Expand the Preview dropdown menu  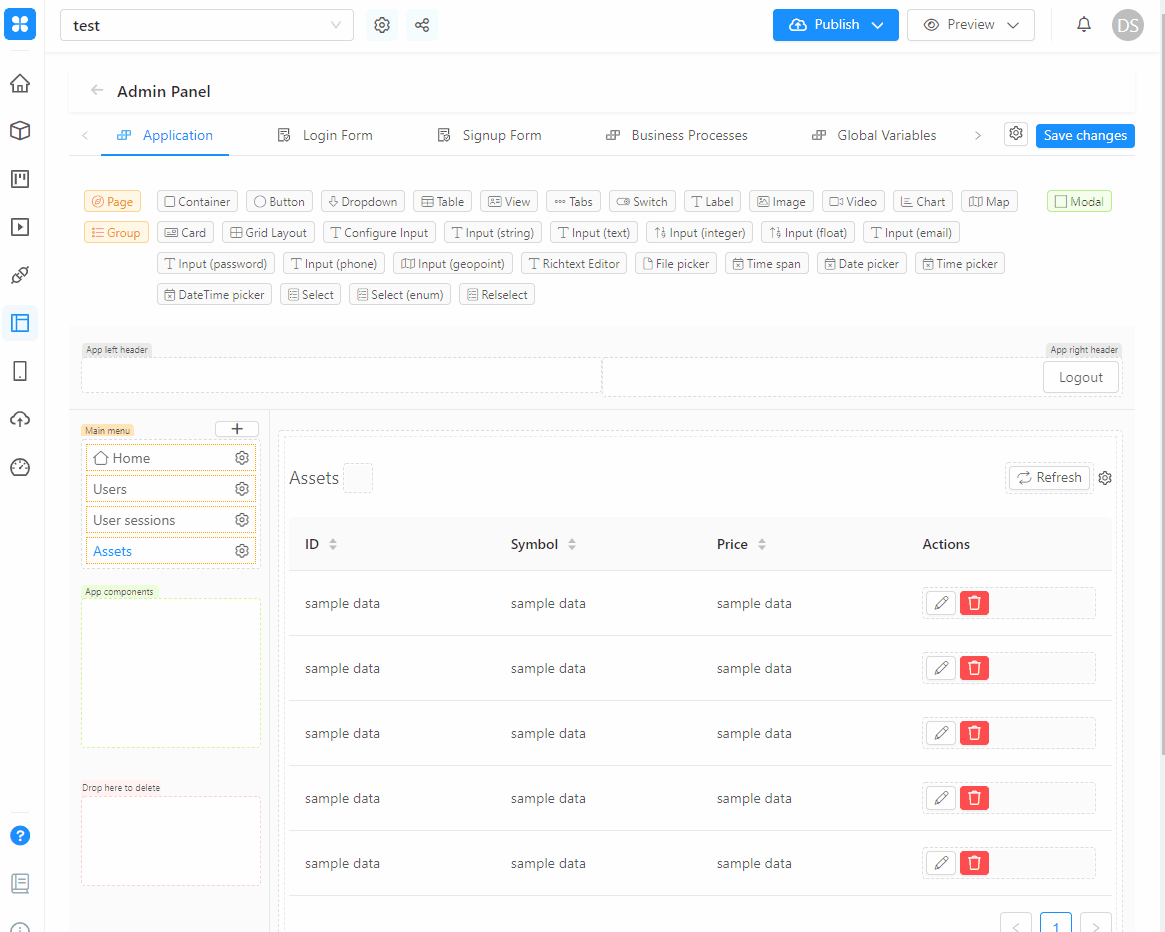pyautogui.click(x=1015, y=24)
